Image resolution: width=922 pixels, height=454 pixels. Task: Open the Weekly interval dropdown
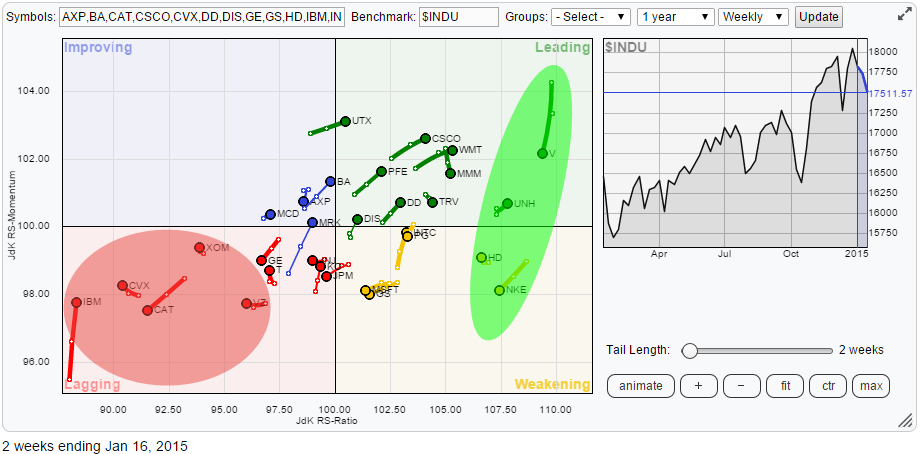[753, 16]
